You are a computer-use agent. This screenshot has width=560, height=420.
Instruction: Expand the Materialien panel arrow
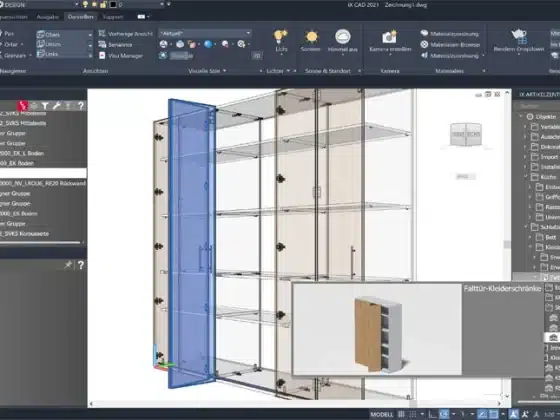[484, 71]
